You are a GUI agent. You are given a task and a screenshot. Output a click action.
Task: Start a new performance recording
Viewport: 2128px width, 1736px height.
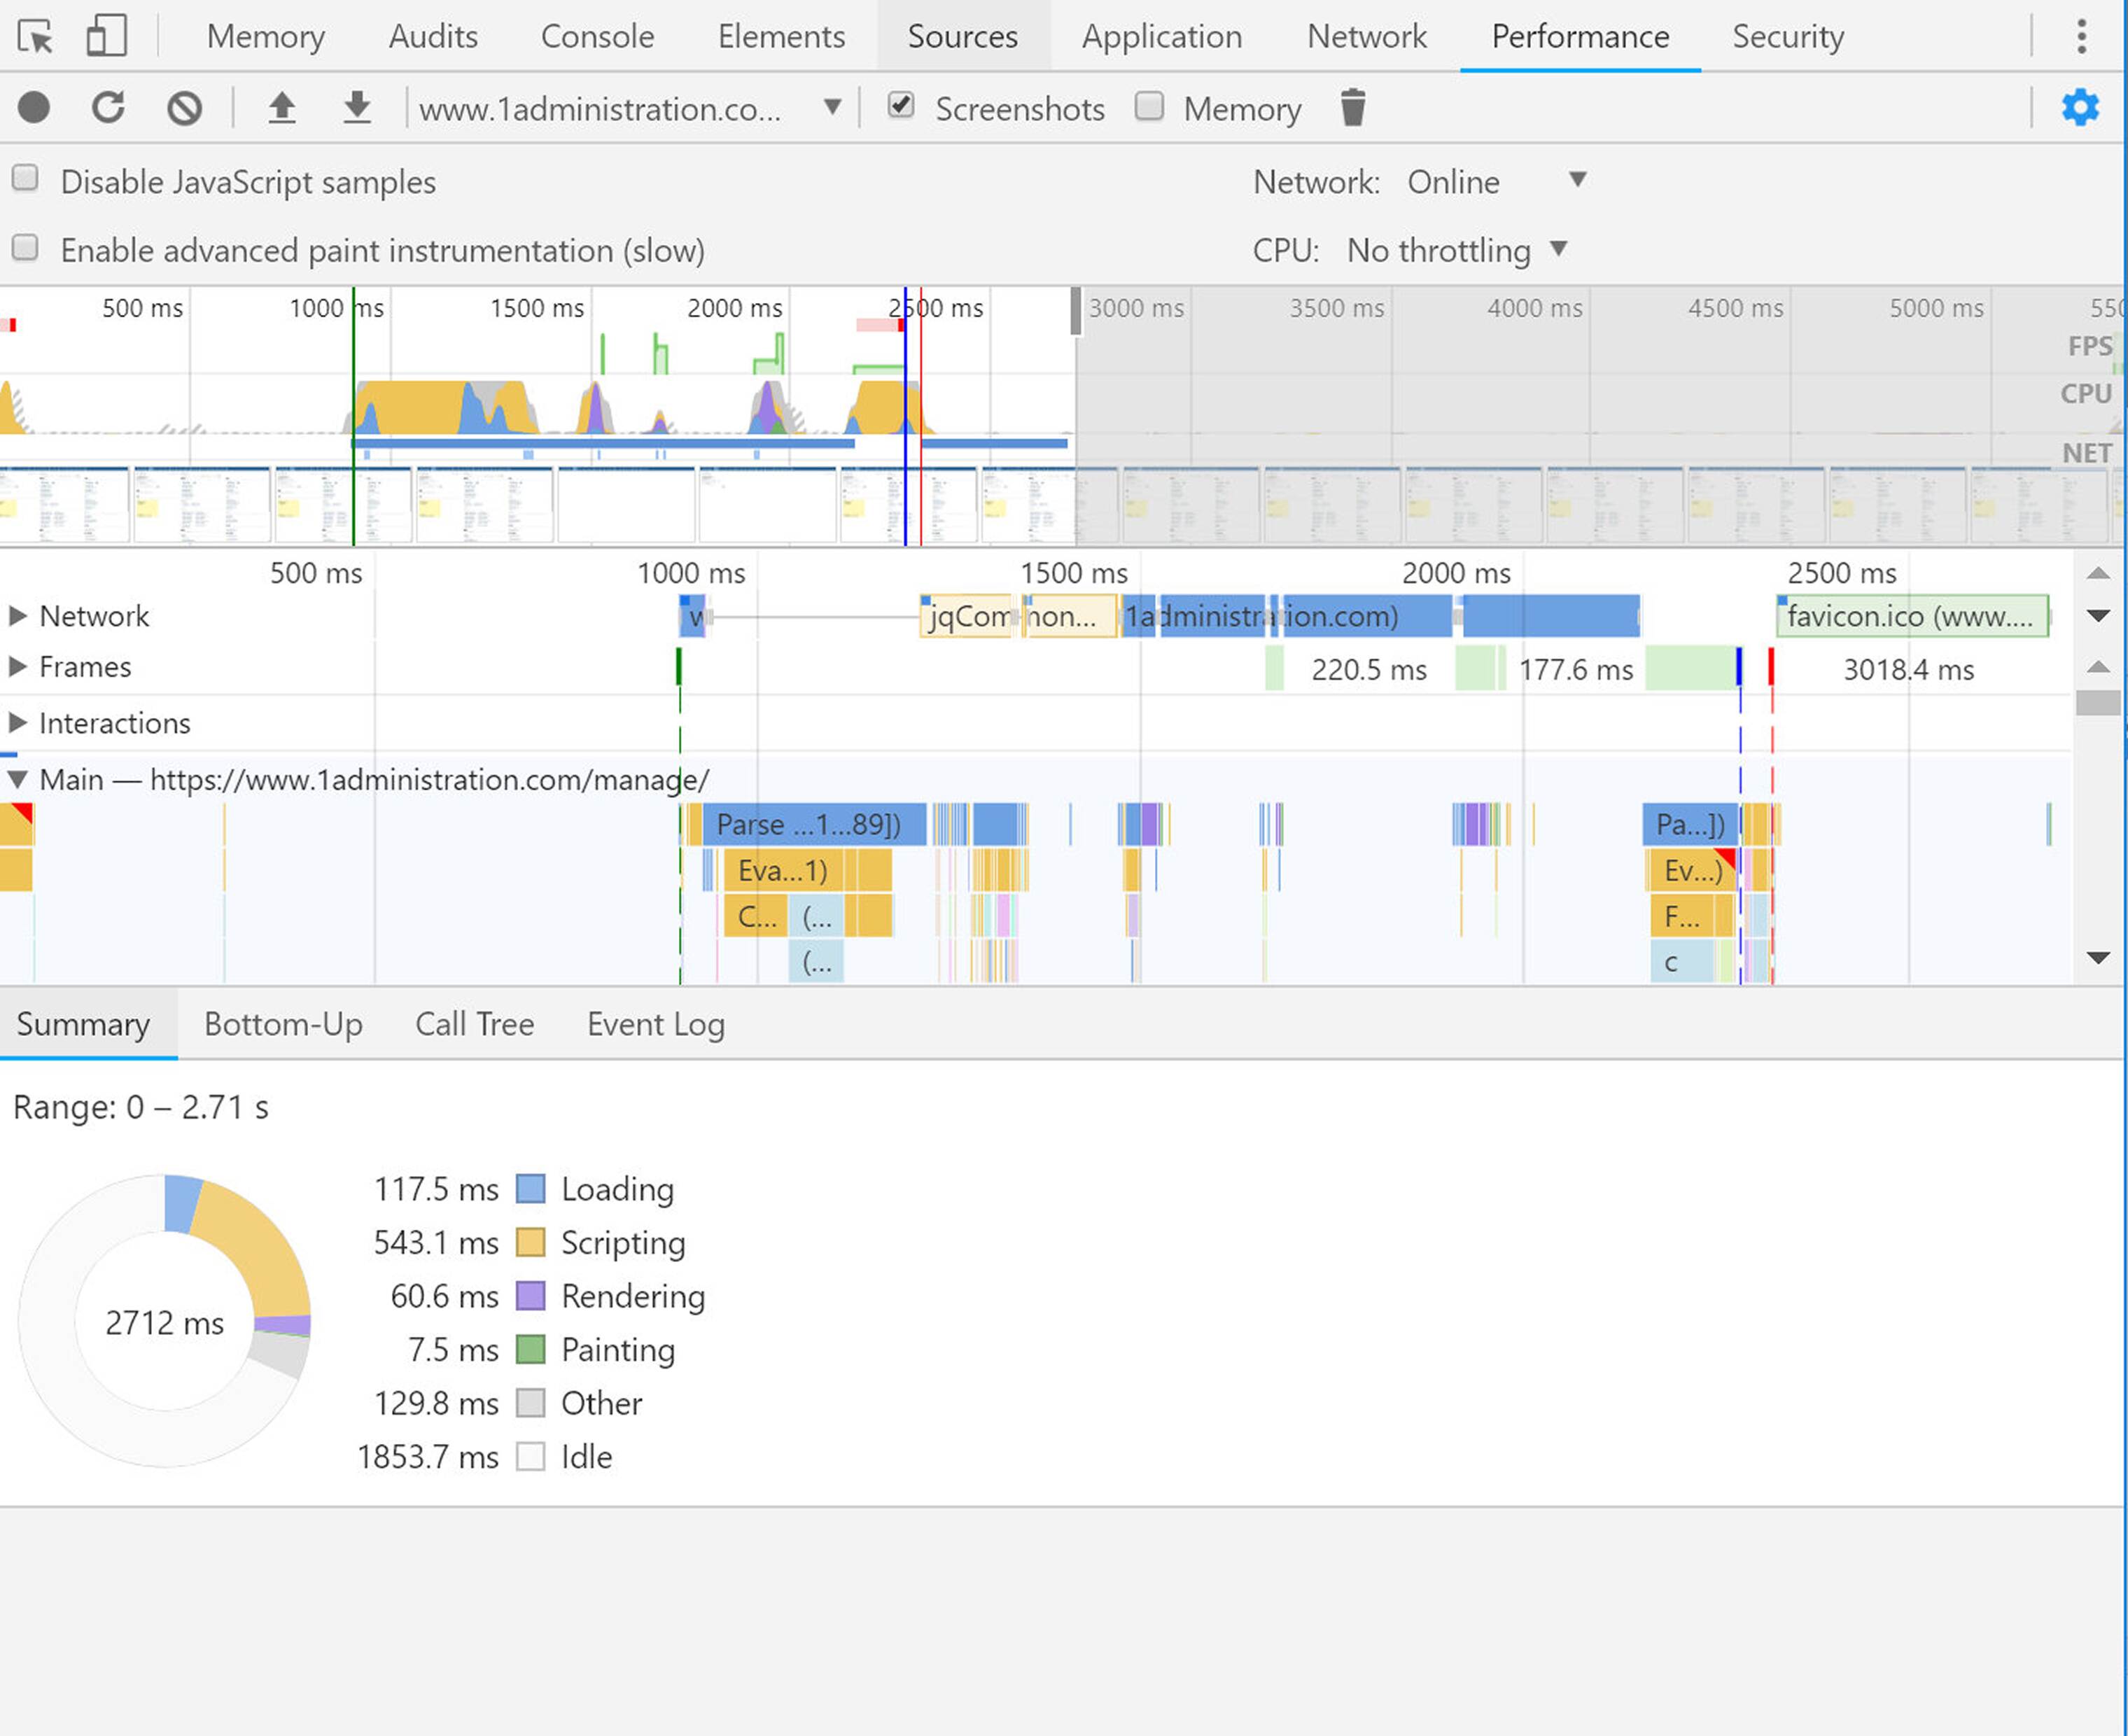pos(34,108)
